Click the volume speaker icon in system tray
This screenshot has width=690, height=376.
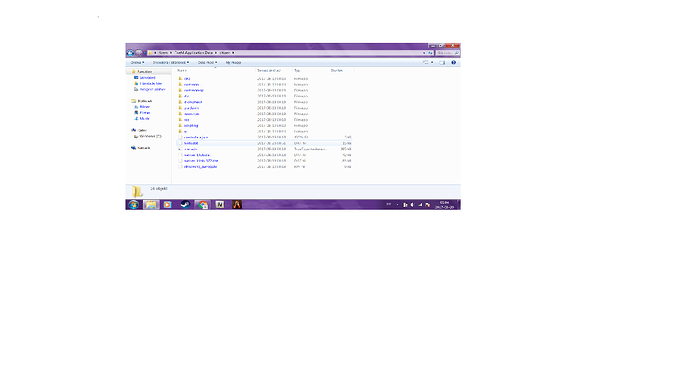(x=412, y=205)
